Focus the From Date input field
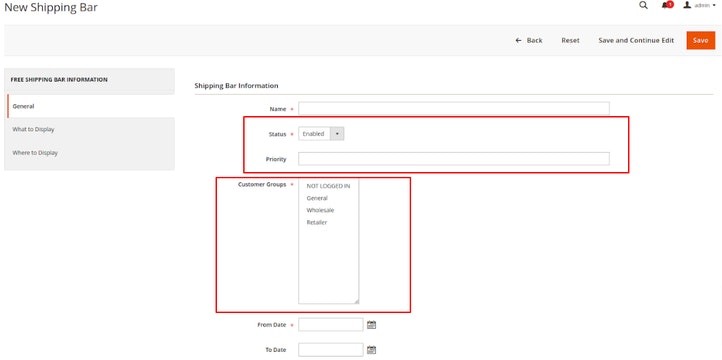Screen dimensions: 722x360 coord(331,325)
